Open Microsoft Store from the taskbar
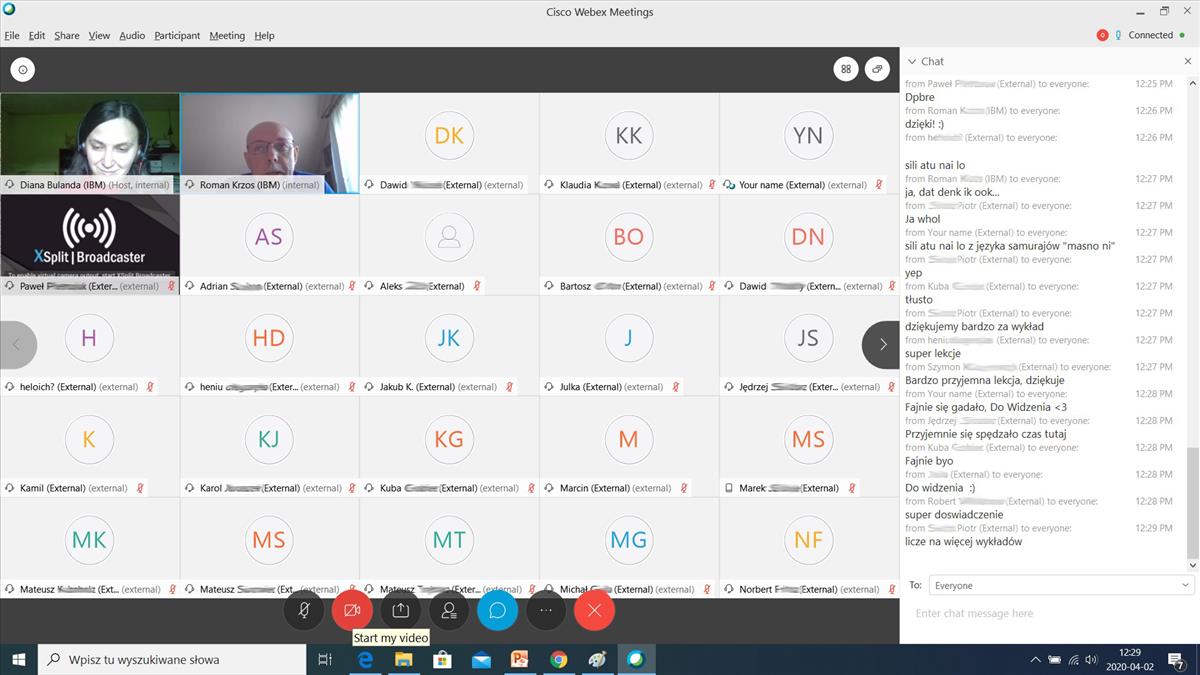Screen dimensions: 1200x675 (442, 659)
